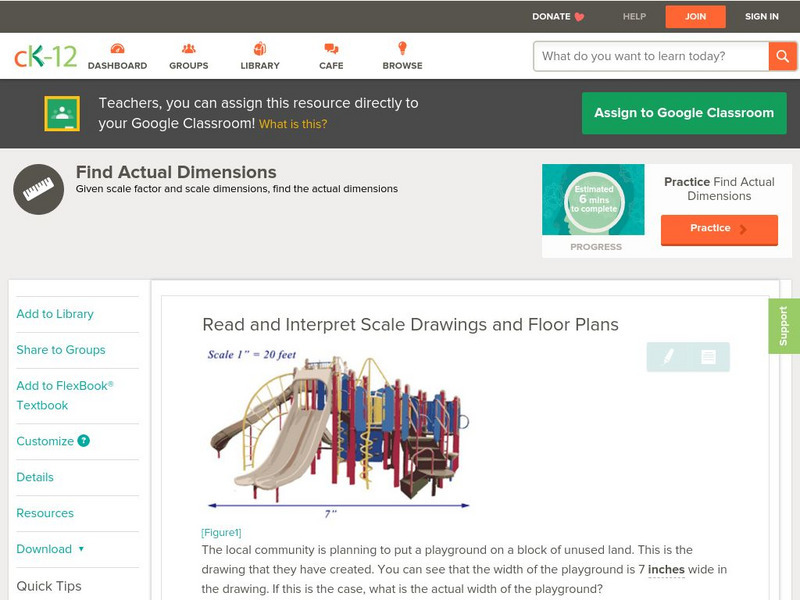Image resolution: width=800 pixels, height=600 pixels.
Task: Click Share to Groups
Action: 61,349
